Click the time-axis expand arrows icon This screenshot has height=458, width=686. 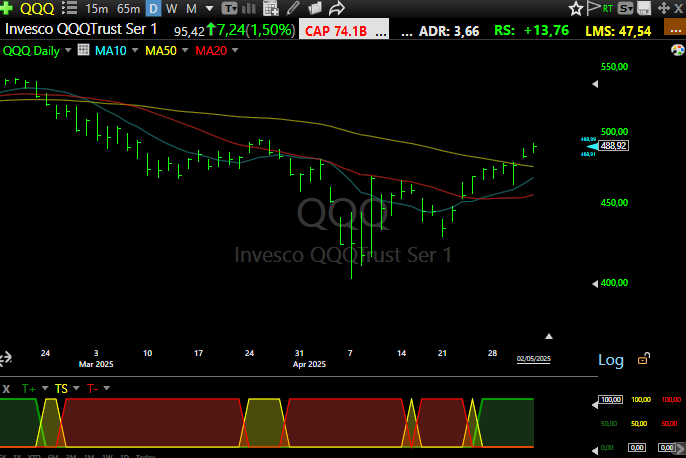click(x=6, y=358)
